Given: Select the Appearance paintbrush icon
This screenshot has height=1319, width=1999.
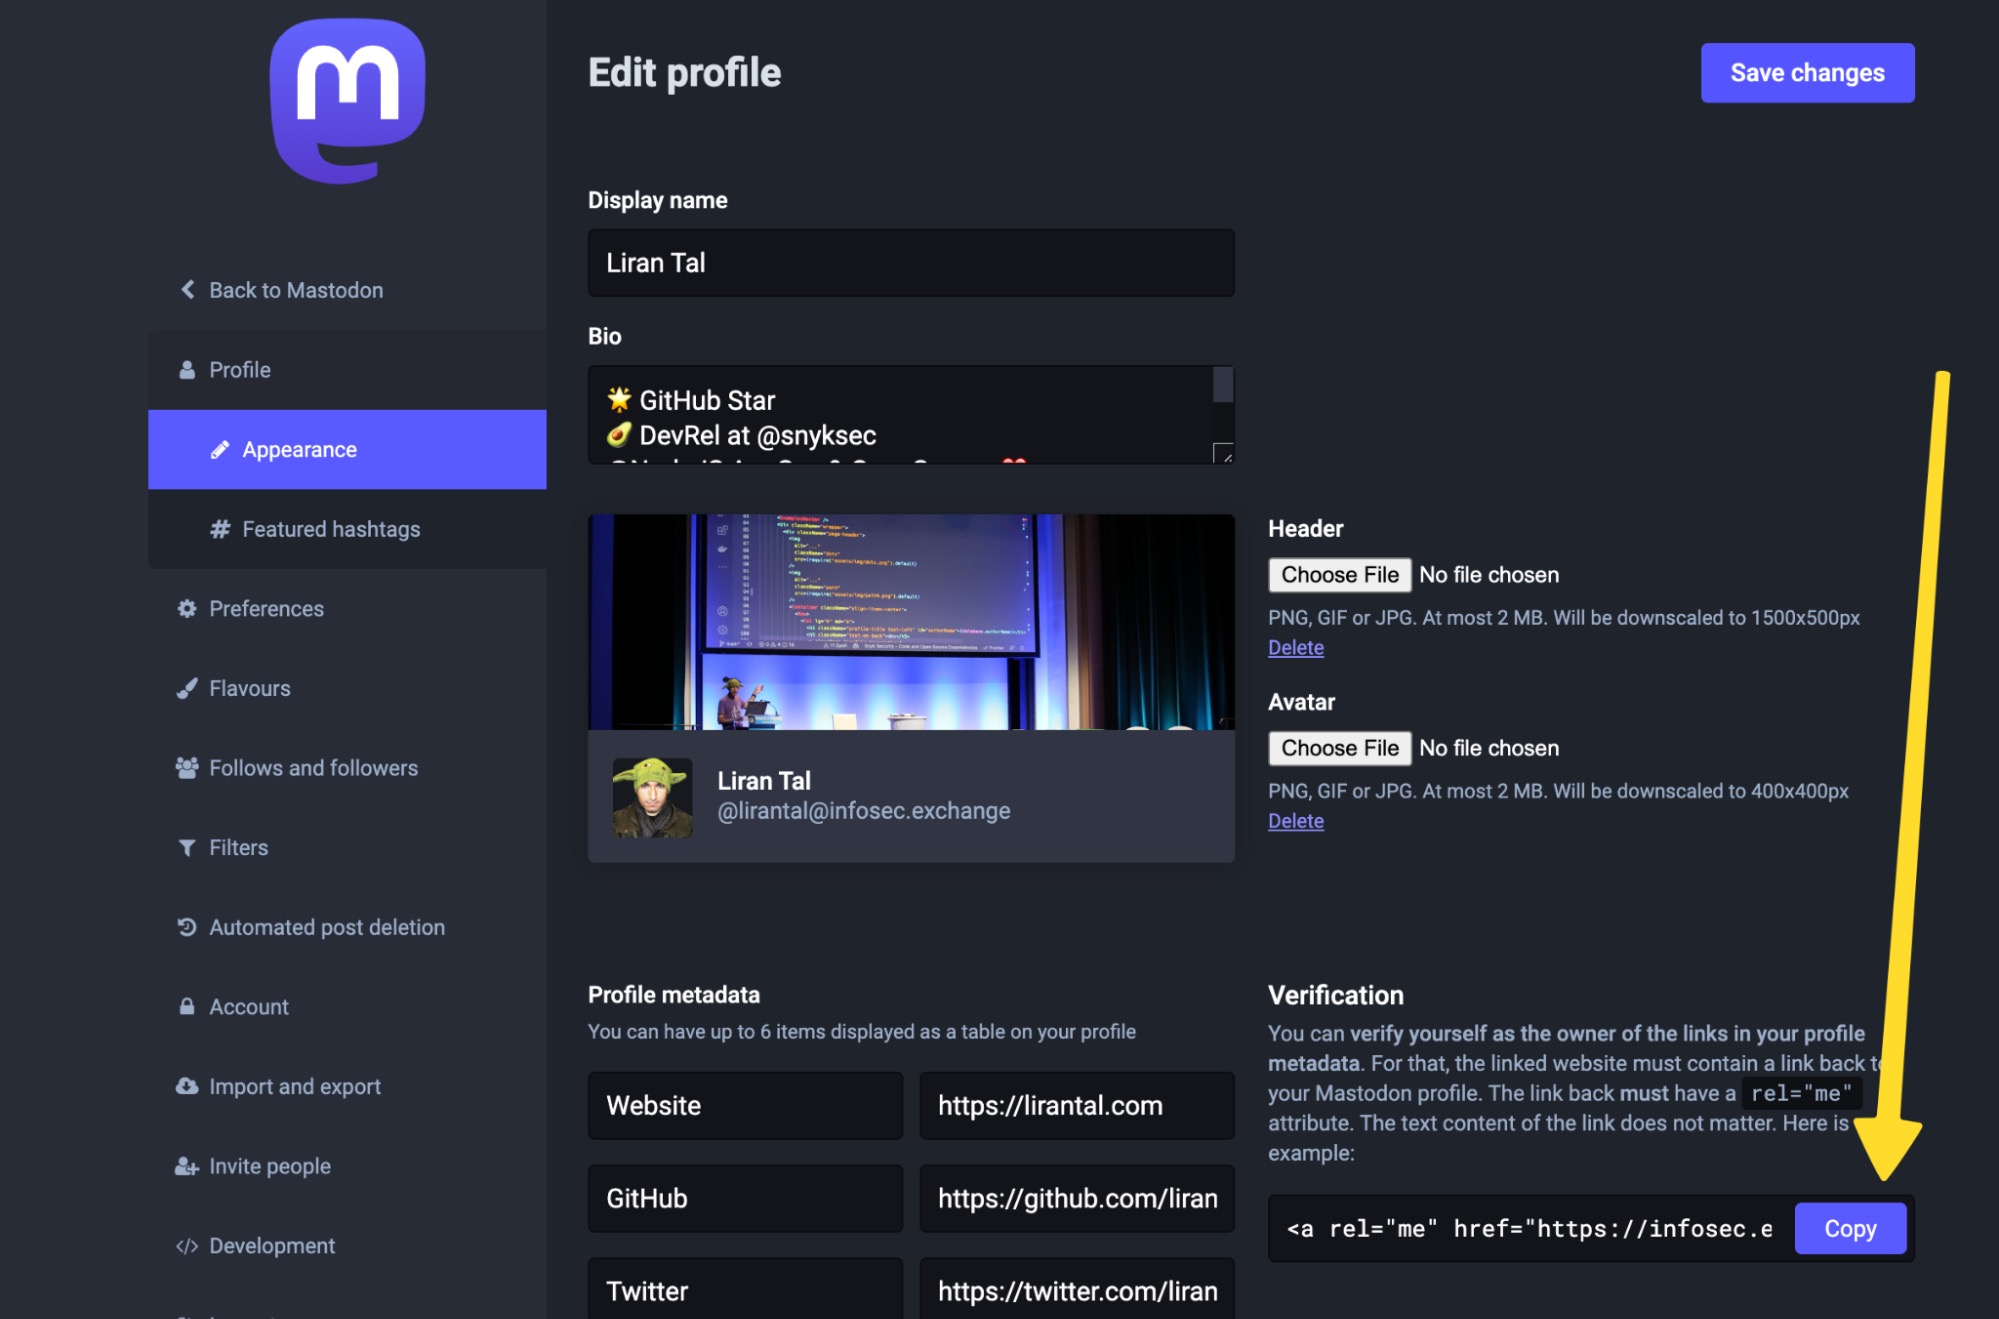Looking at the screenshot, I should tap(218, 449).
